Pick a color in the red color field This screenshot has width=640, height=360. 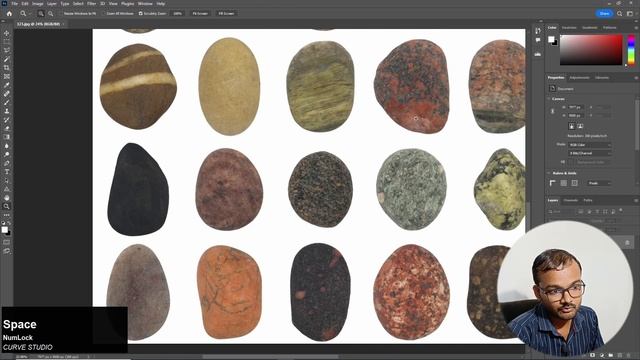tap(591, 50)
